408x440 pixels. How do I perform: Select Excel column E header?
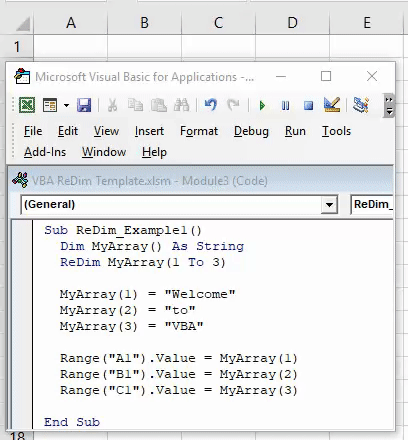click(367, 23)
